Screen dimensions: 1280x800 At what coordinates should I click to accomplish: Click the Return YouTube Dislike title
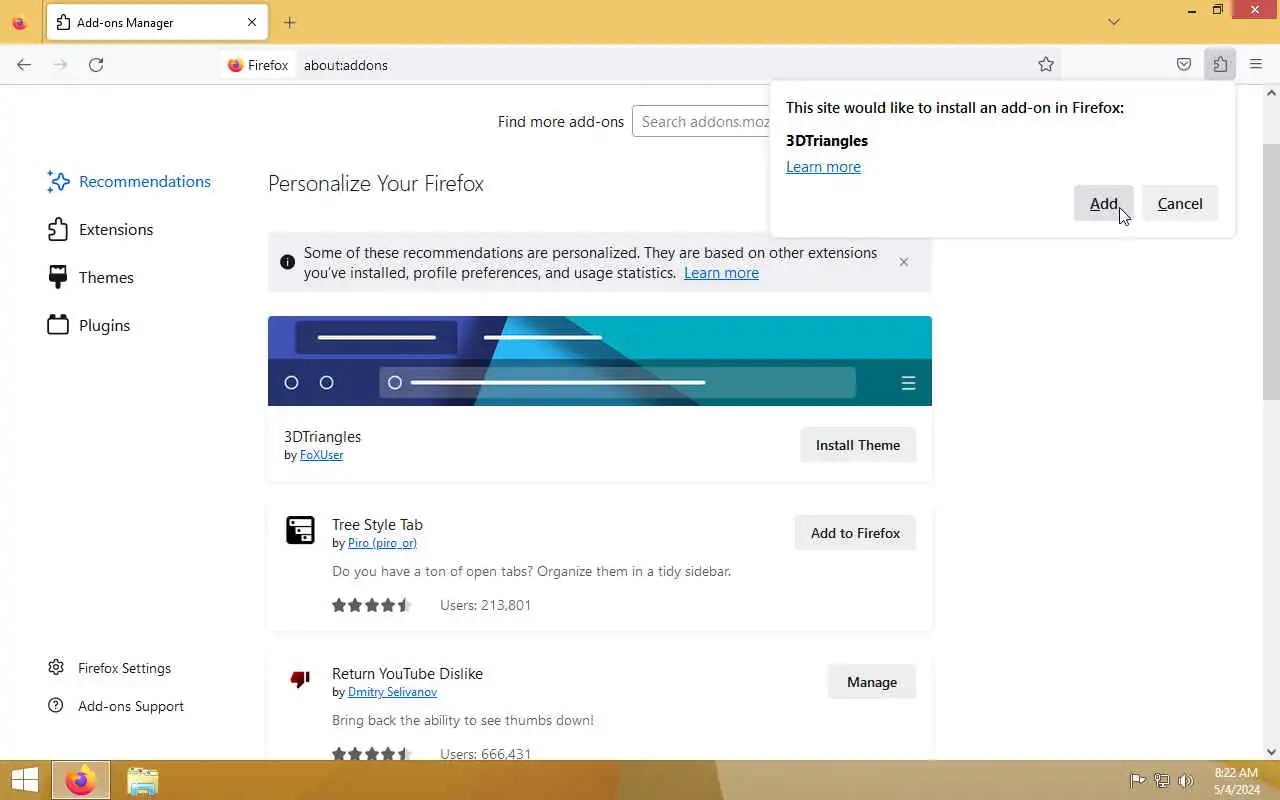pyautogui.click(x=407, y=674)
